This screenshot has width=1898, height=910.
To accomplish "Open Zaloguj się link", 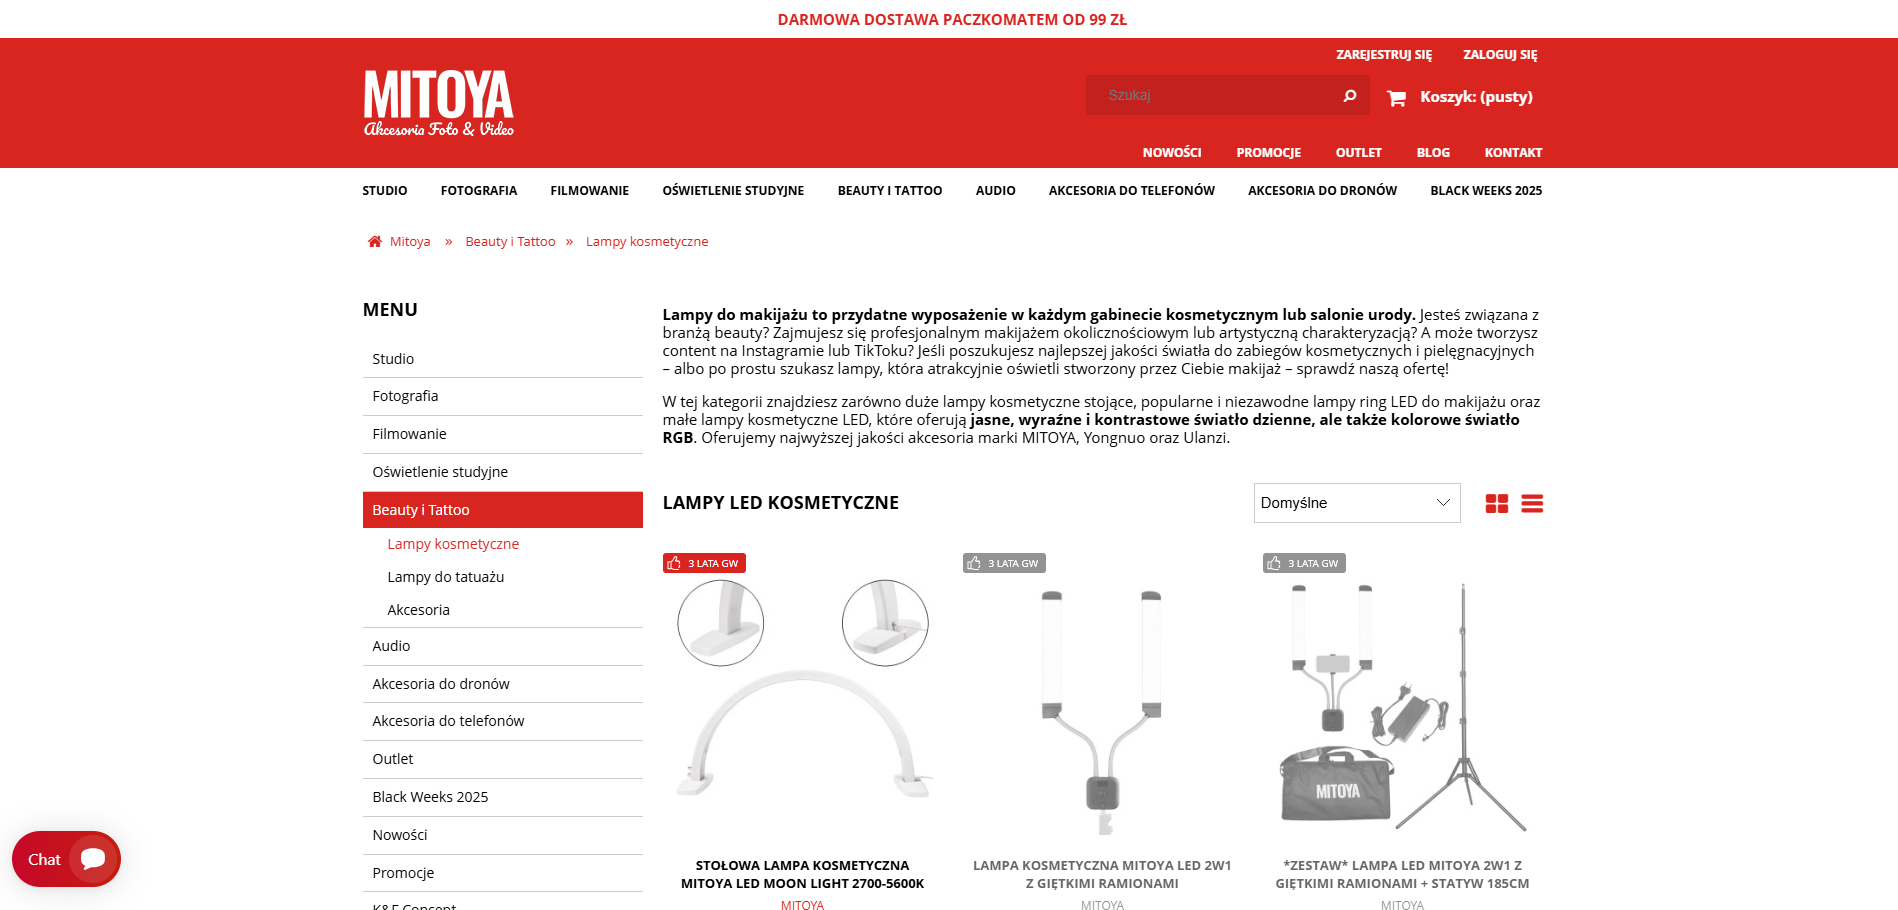I will 1500,55.
